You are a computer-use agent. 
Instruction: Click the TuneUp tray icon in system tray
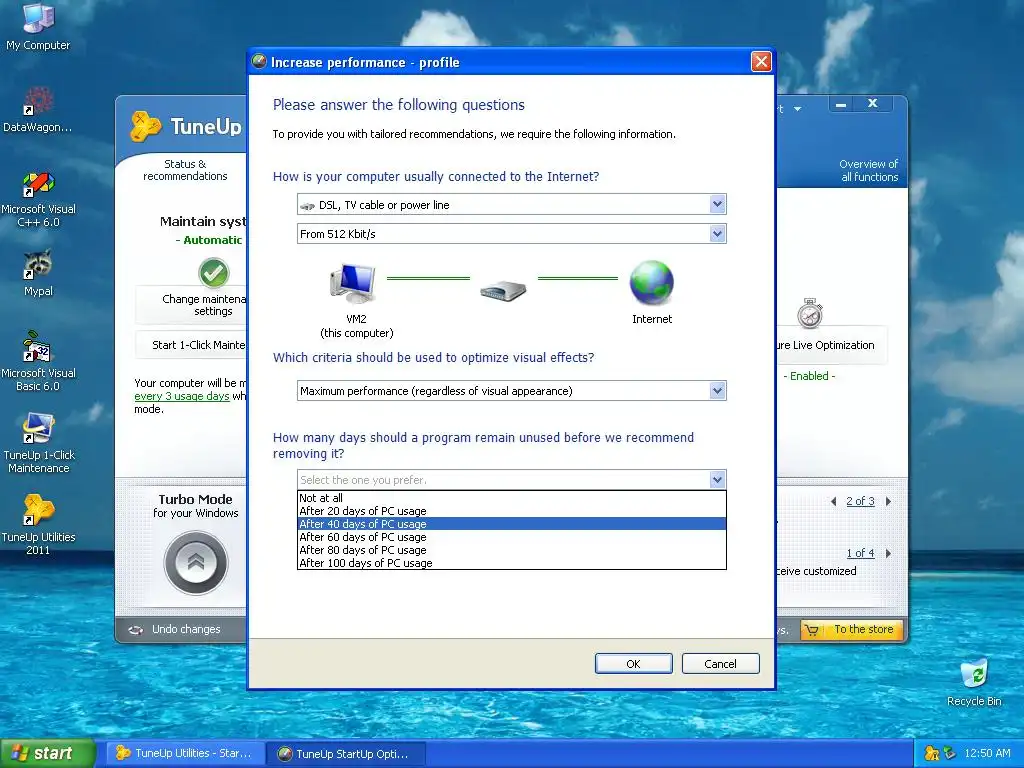pos(932,754)
